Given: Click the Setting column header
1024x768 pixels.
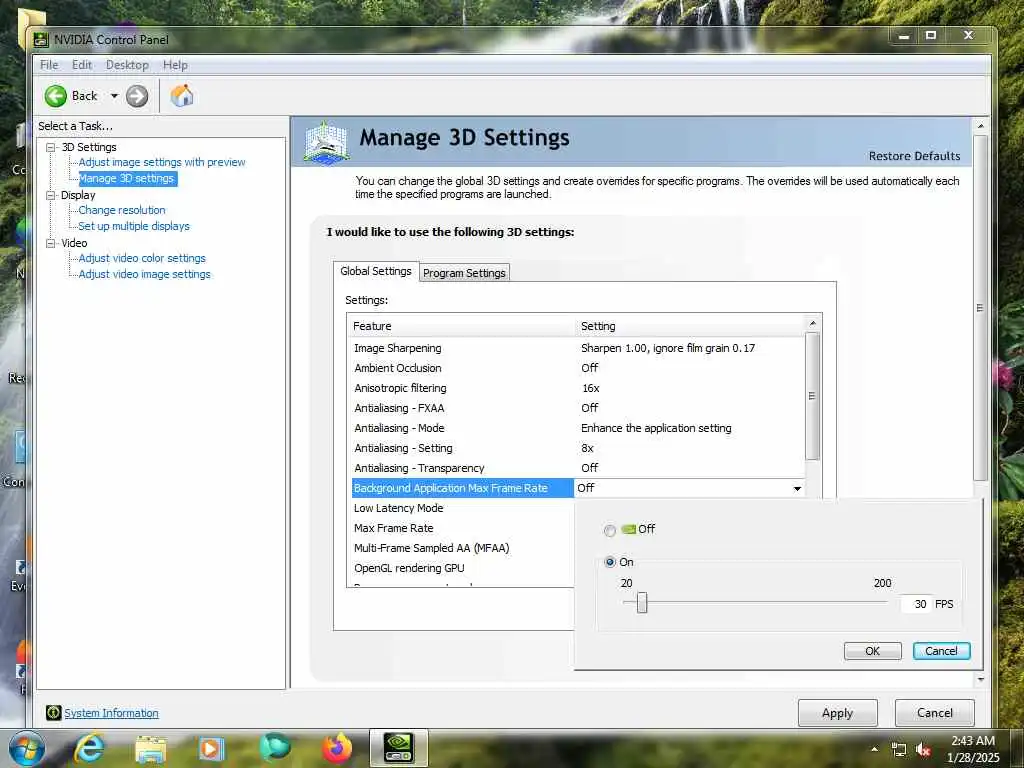Looking at the screenshot, I should [x=690, y=326].
